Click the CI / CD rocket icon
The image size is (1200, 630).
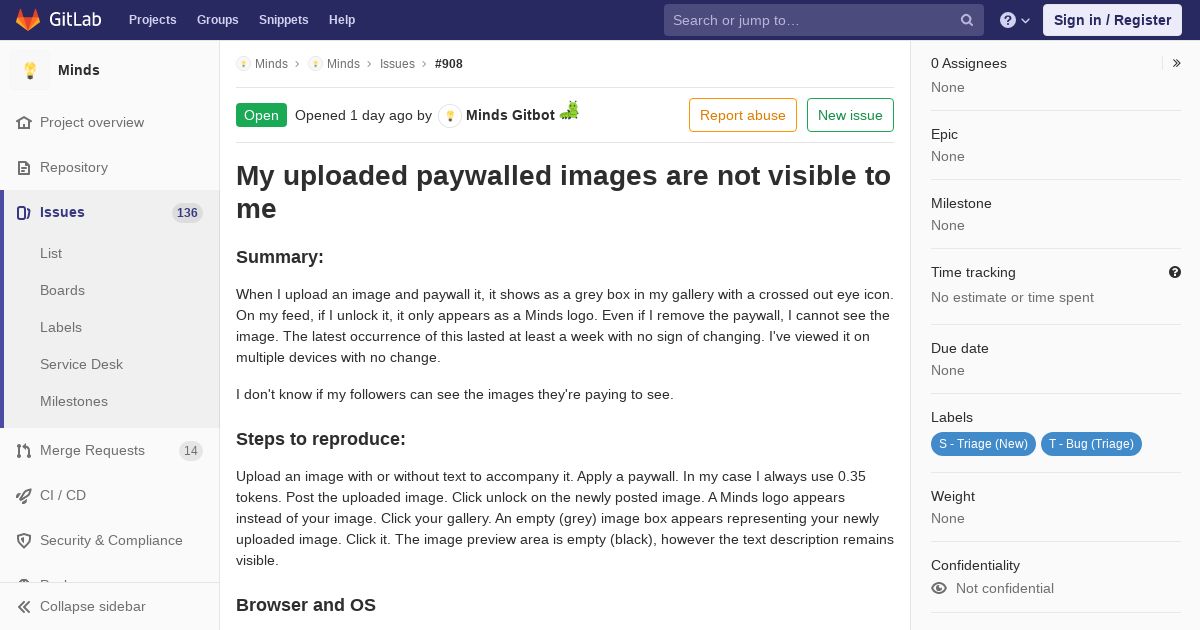(x=24, y=496)
